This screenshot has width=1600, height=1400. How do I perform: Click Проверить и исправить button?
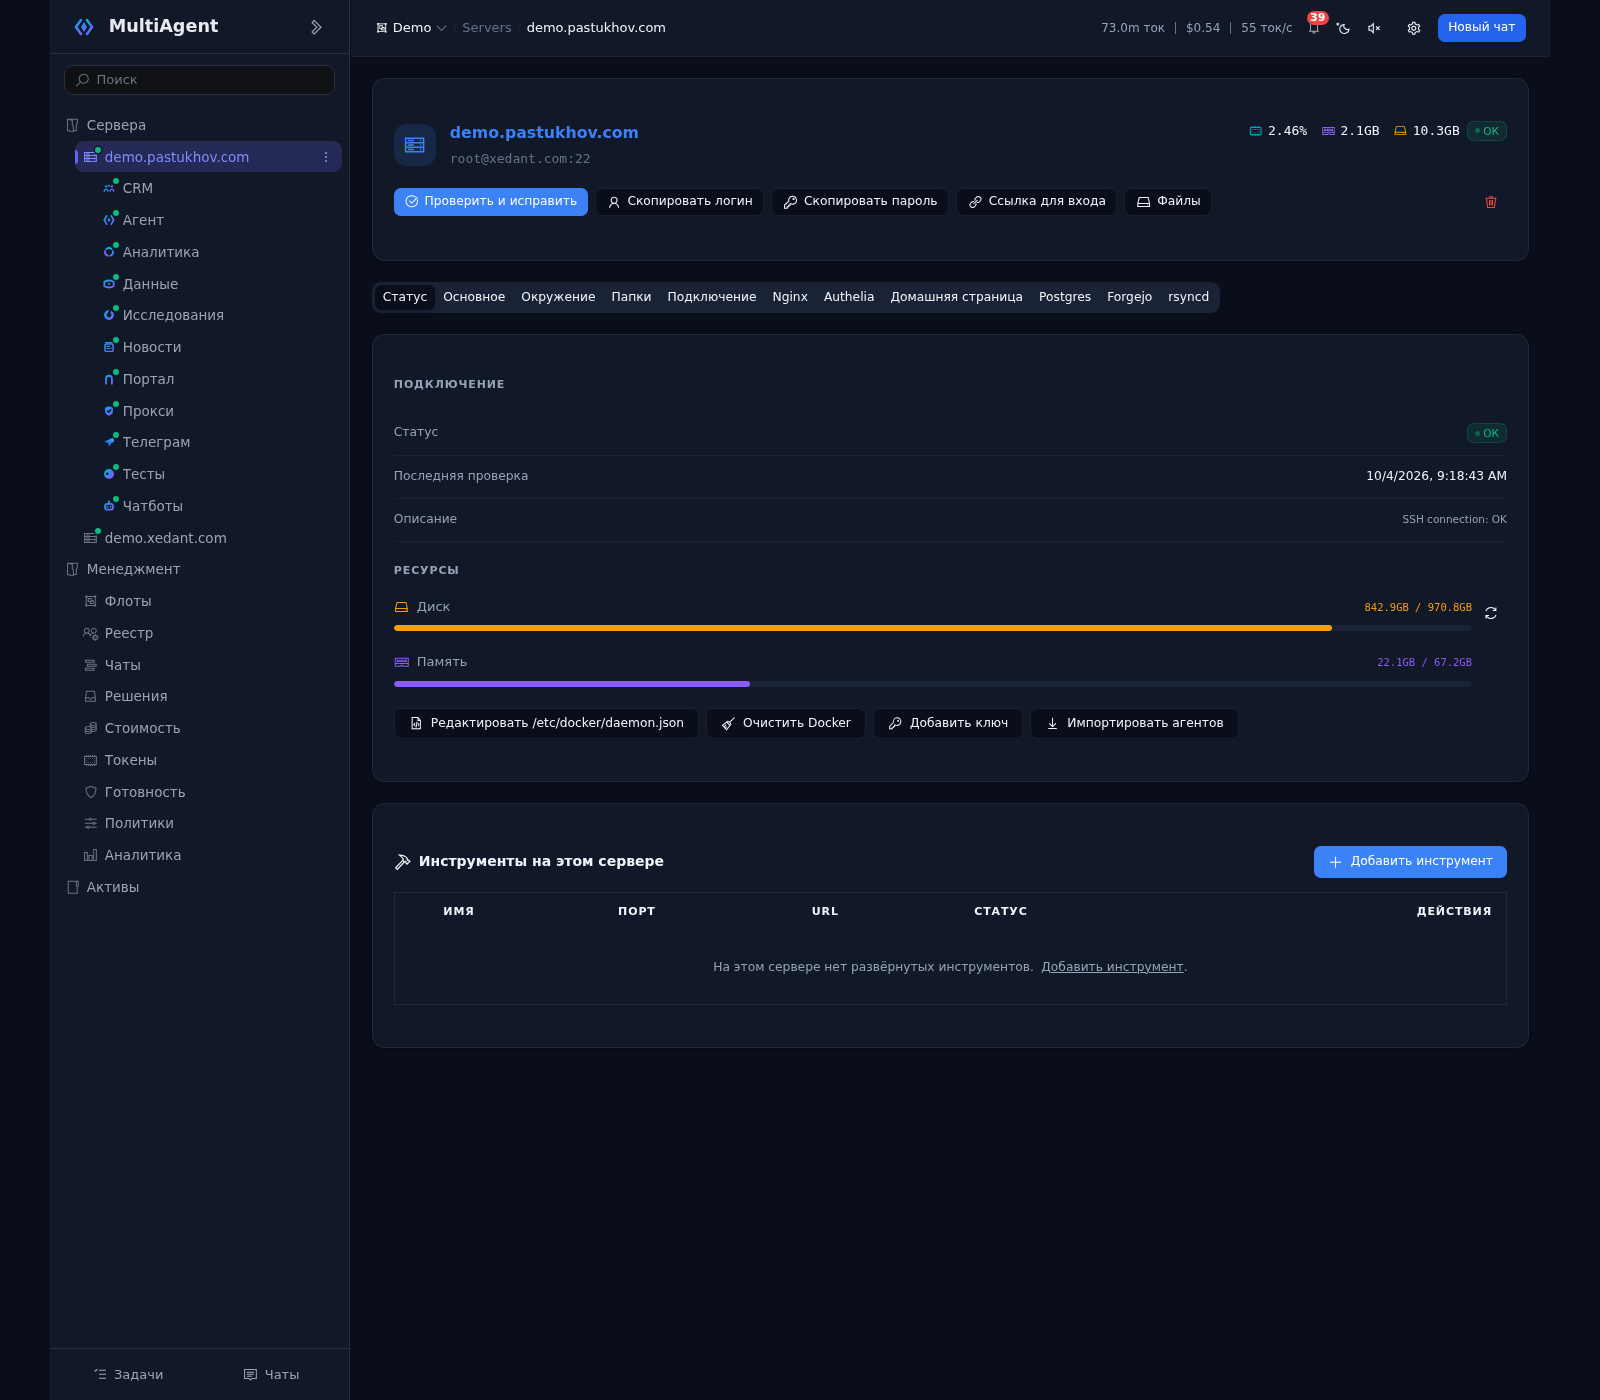[x=491, y=202]
